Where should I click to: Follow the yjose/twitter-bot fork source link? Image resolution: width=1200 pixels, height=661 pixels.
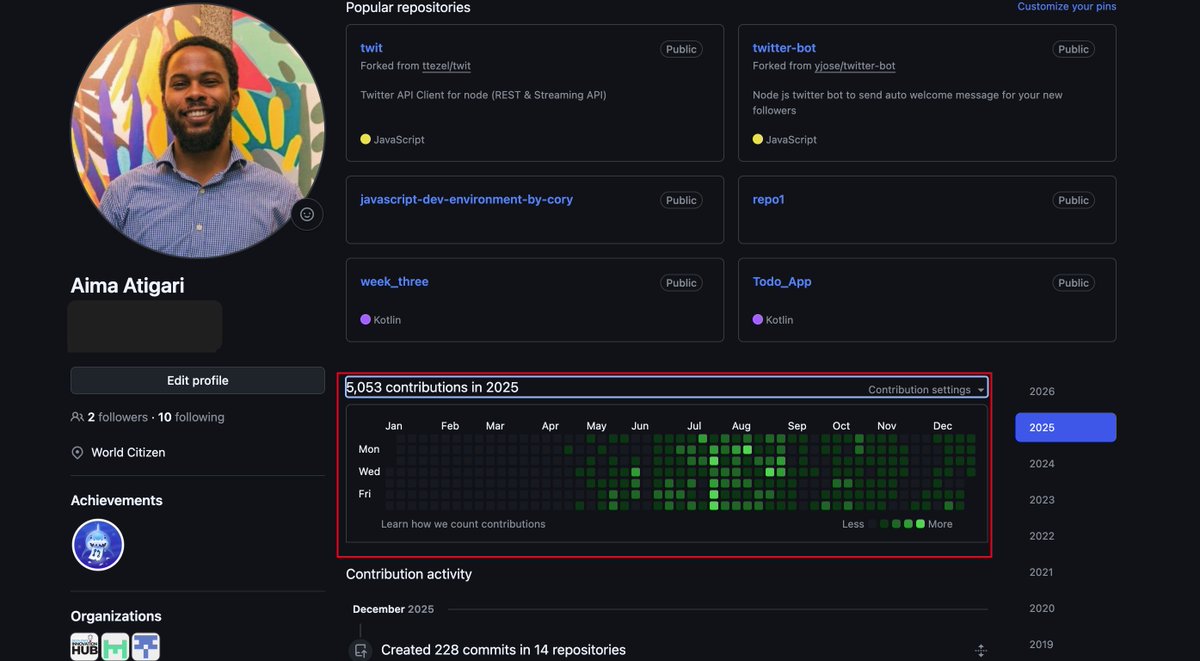[855, 66]
